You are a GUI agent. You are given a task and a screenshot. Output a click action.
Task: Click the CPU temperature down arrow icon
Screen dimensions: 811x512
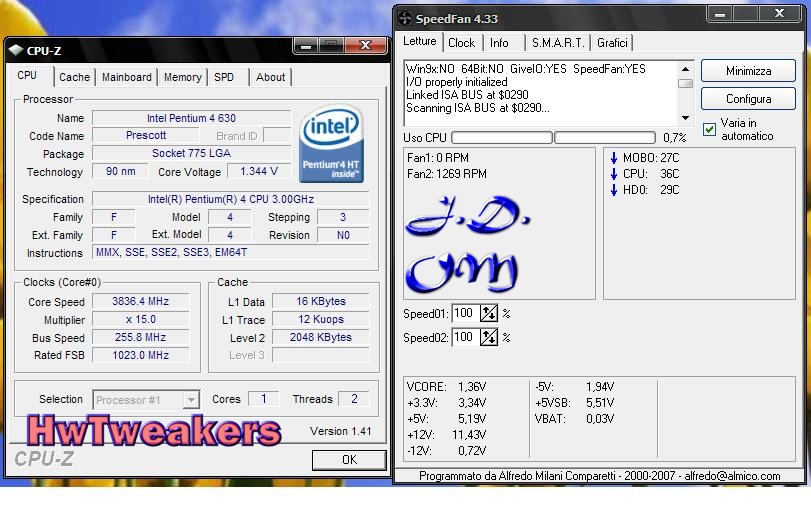614,174
